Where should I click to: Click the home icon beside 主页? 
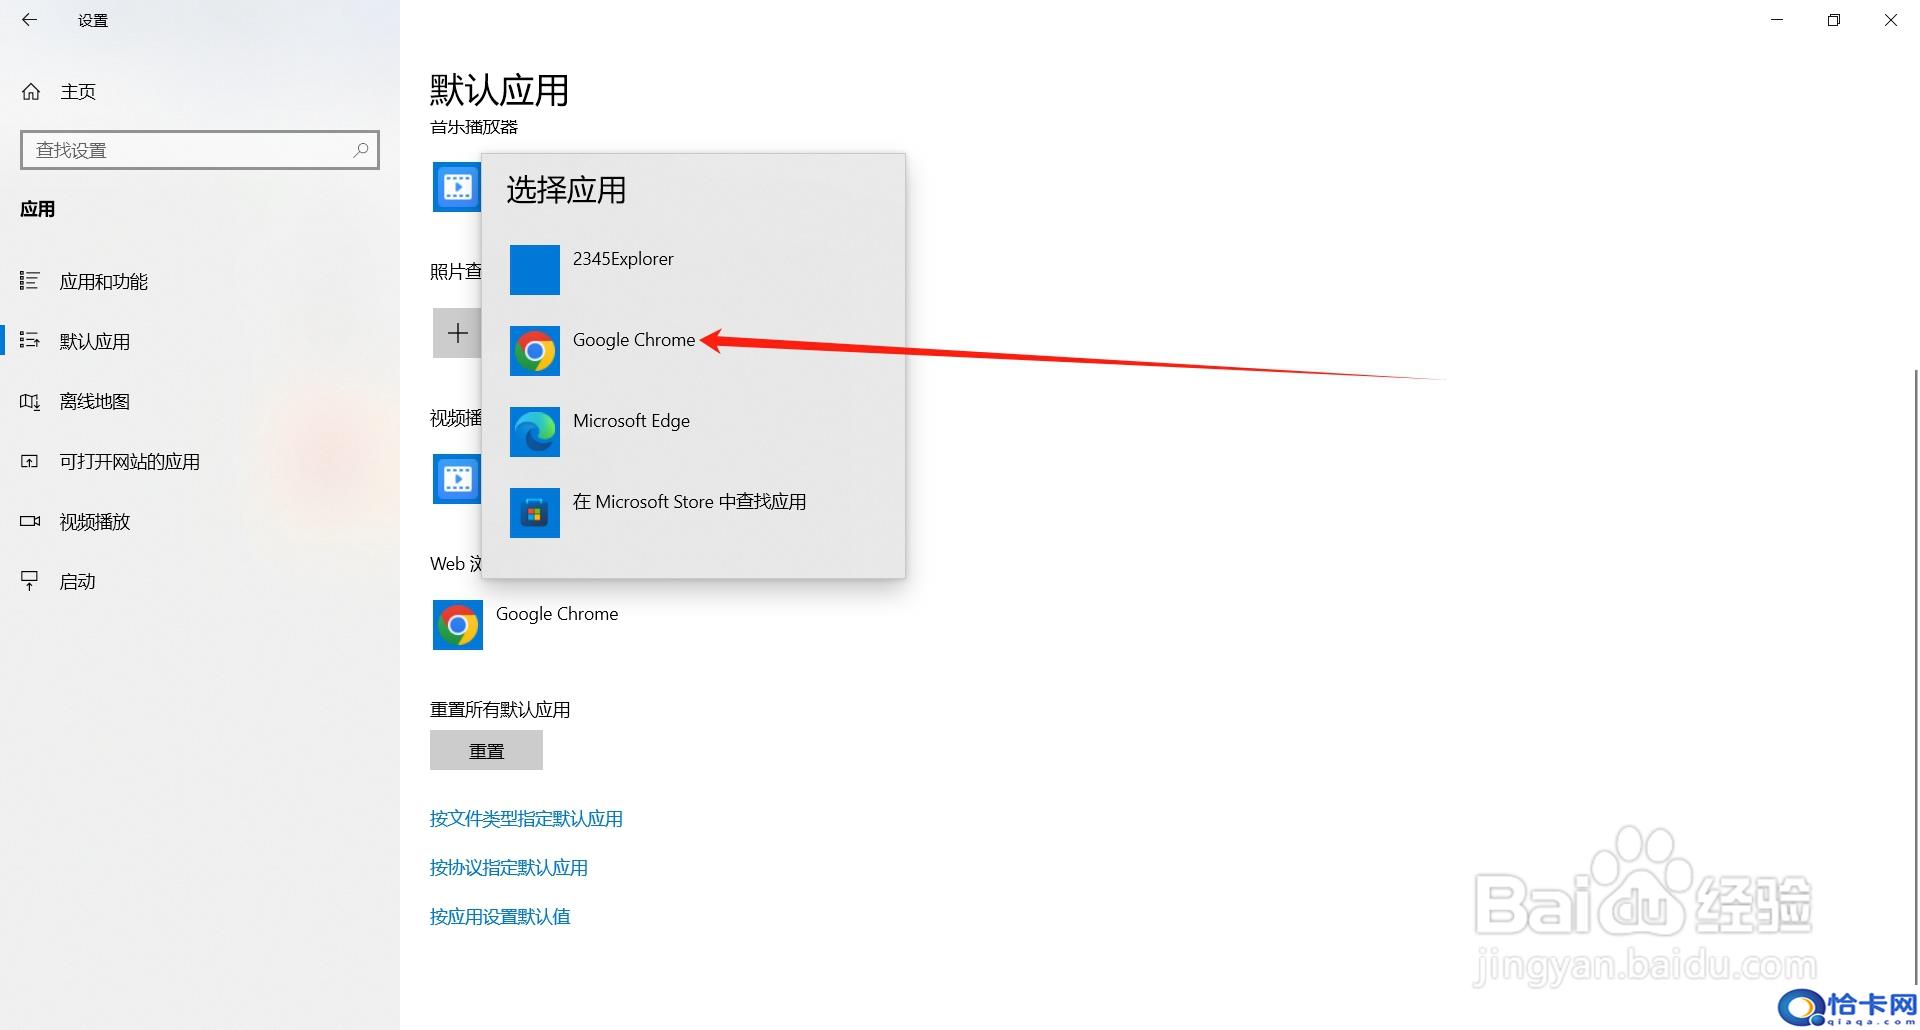pos(31,92)
